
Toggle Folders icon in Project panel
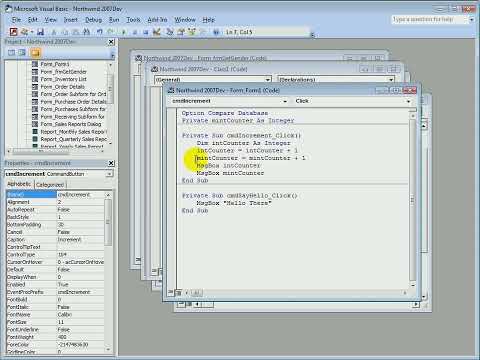pos(35,53)
